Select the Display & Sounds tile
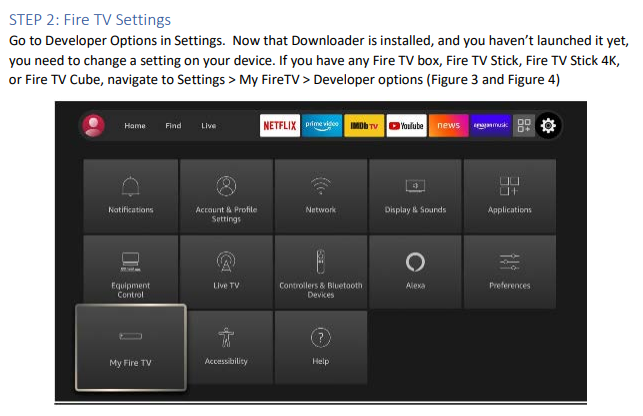Viewport: 643px width, 416px height. [415, 196]
